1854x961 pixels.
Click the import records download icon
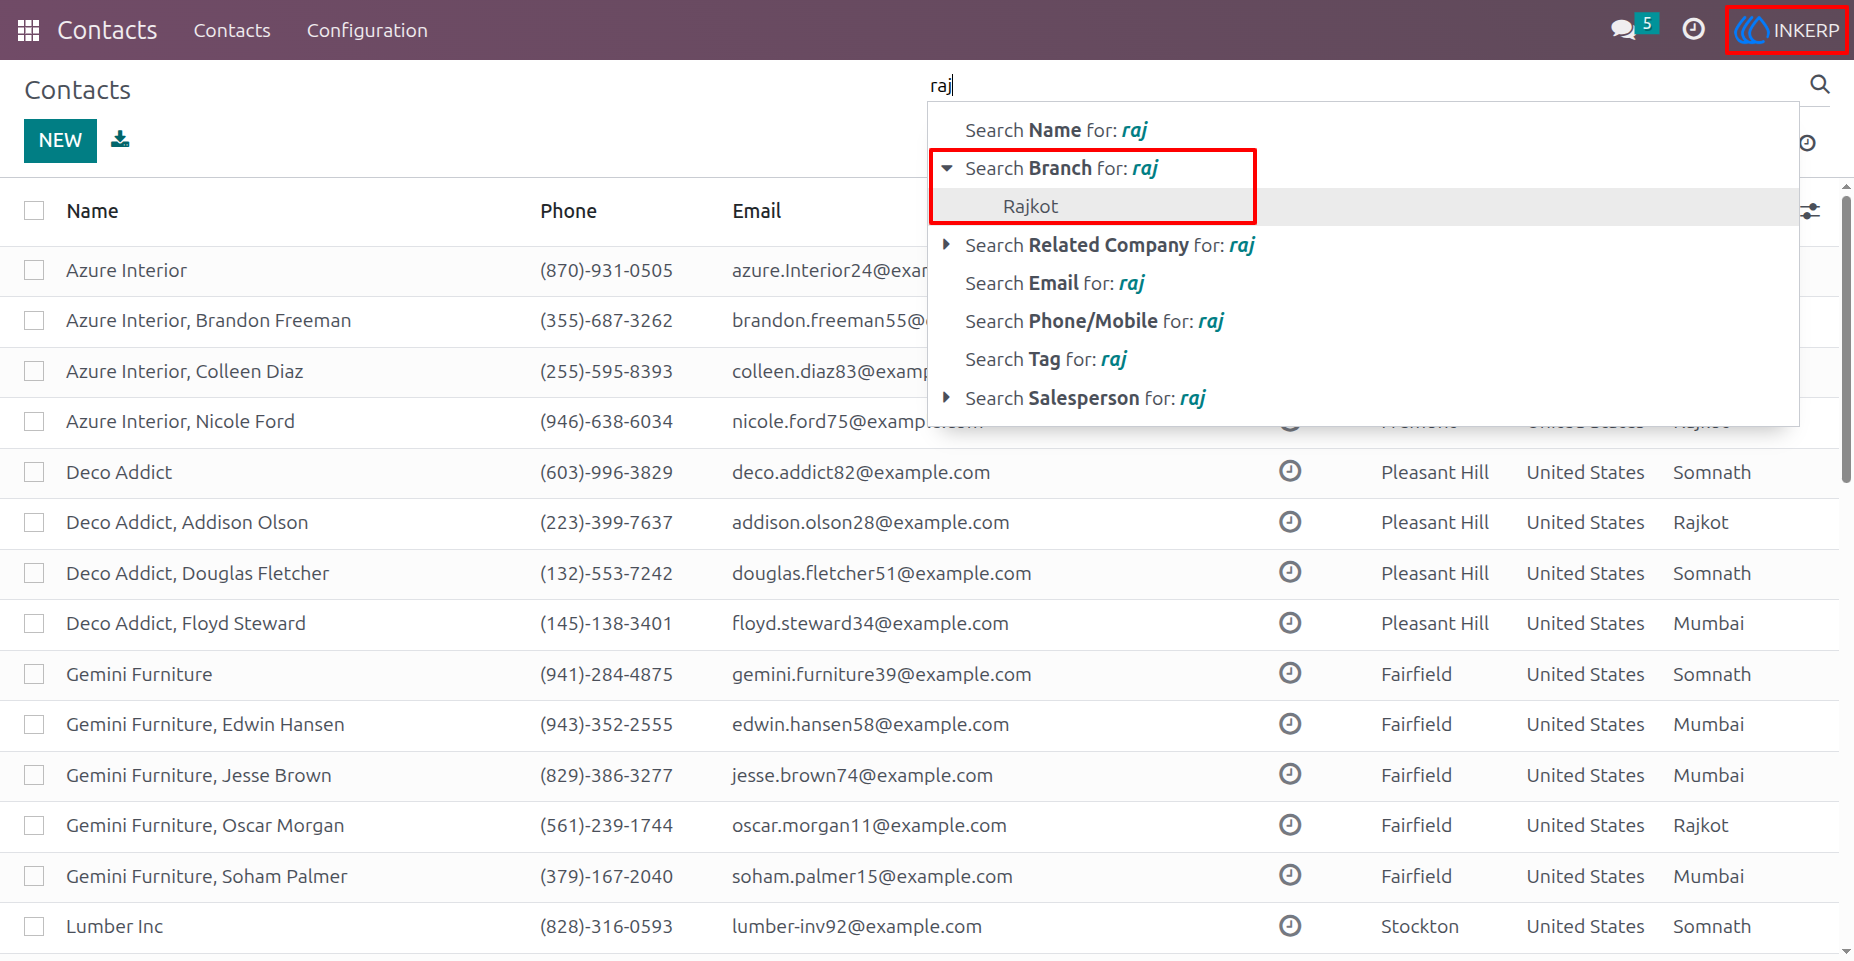click(x=120, y=139)
